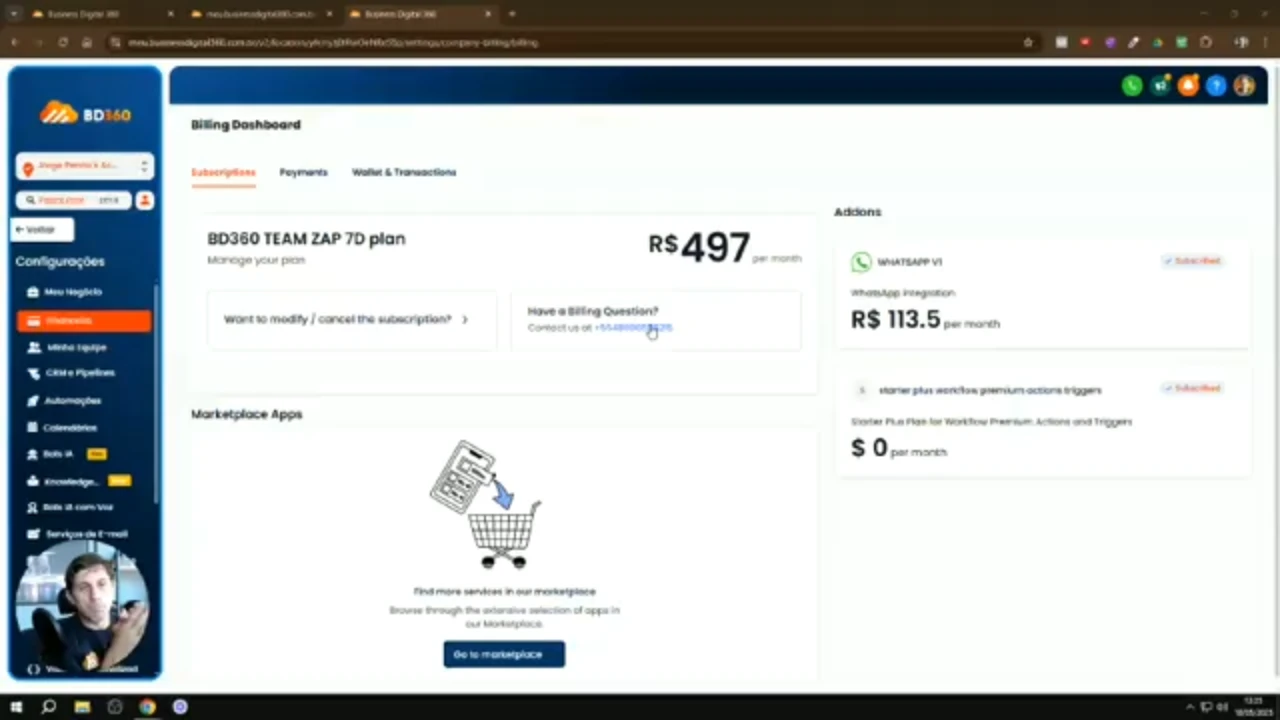Click the Meu Negócio briefcase icon

point(34,292)
